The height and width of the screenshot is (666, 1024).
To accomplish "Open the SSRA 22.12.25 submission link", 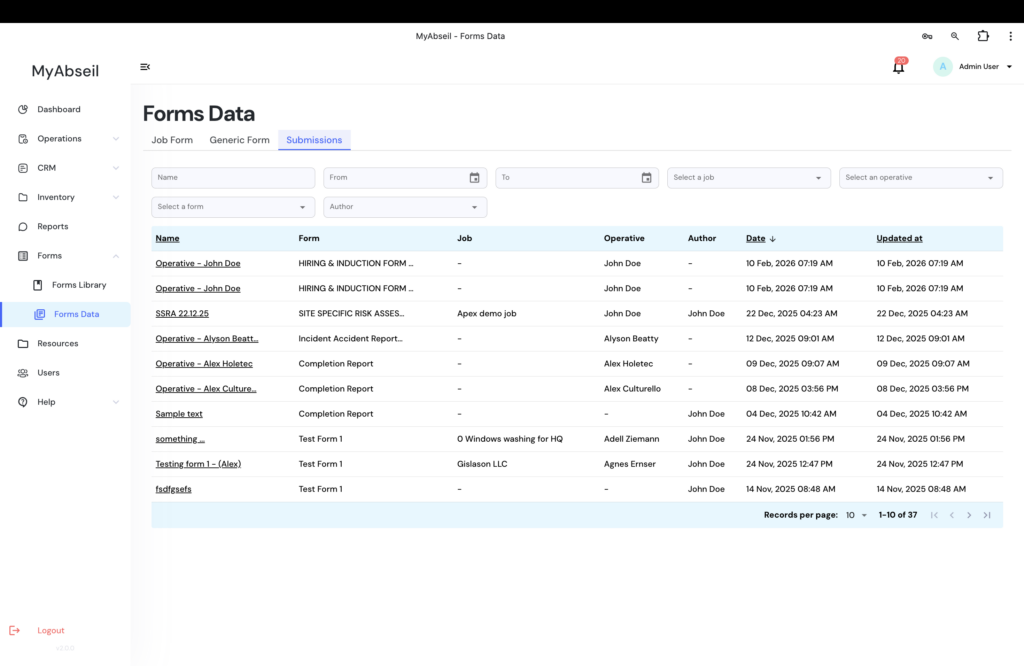I will [182, 314].
